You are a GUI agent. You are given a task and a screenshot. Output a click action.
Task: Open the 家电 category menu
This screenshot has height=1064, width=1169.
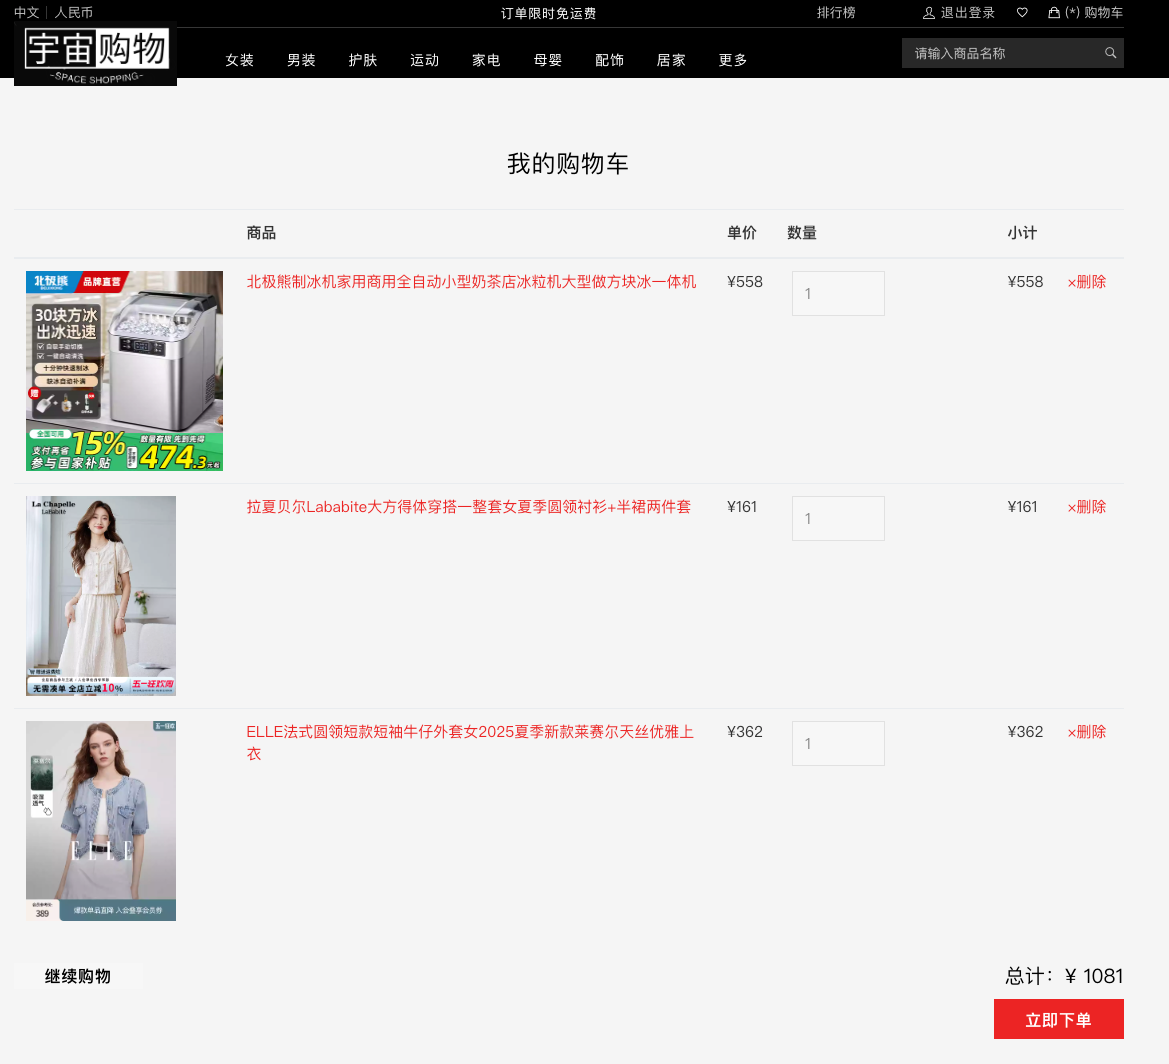click(486, 60)
